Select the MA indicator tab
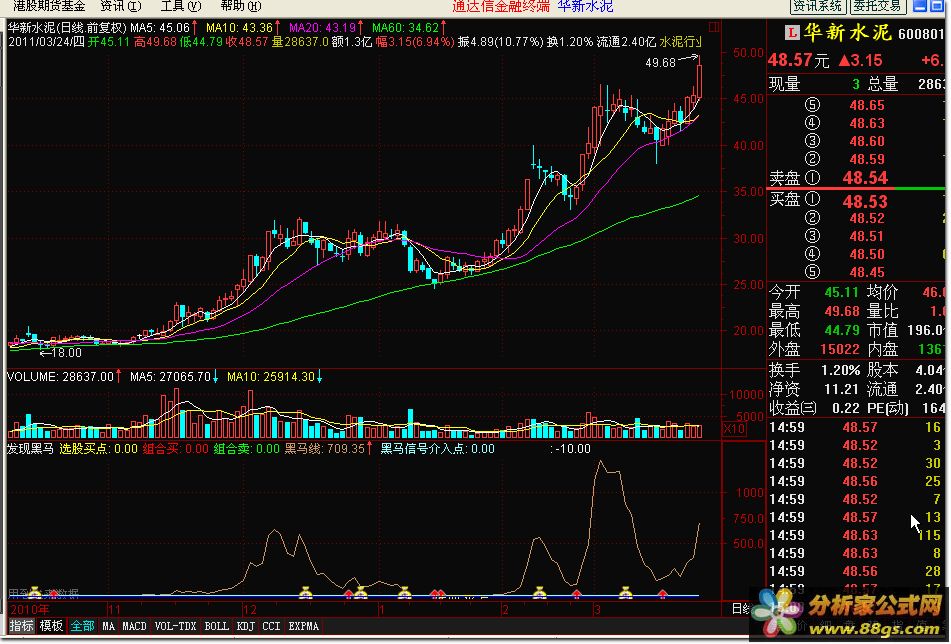 109,626
